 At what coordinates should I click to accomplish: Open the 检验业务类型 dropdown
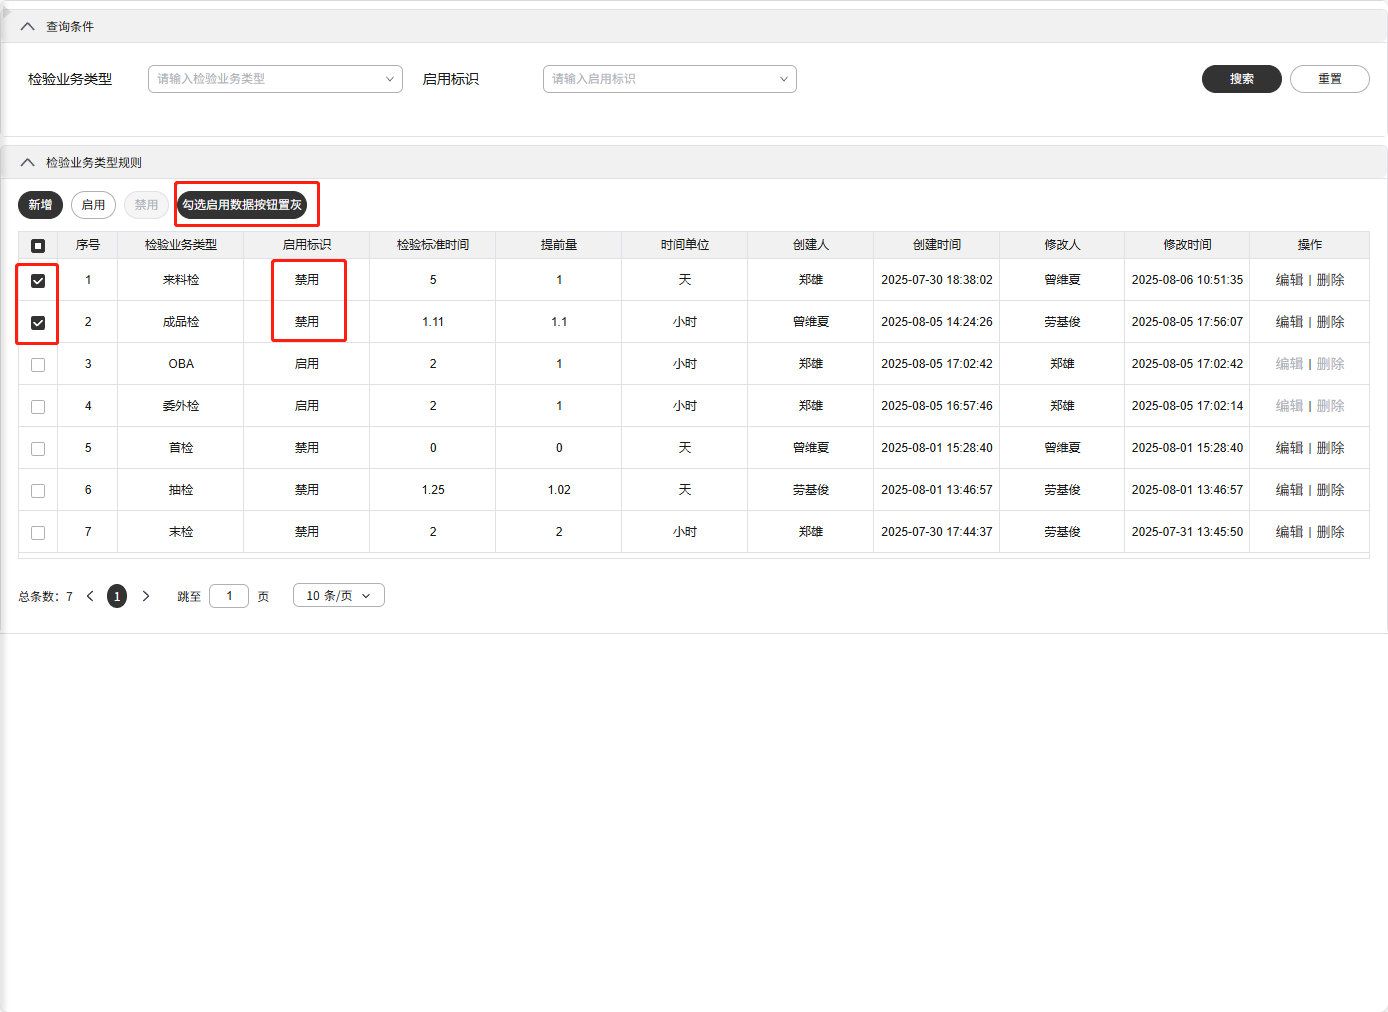[275, 79]
